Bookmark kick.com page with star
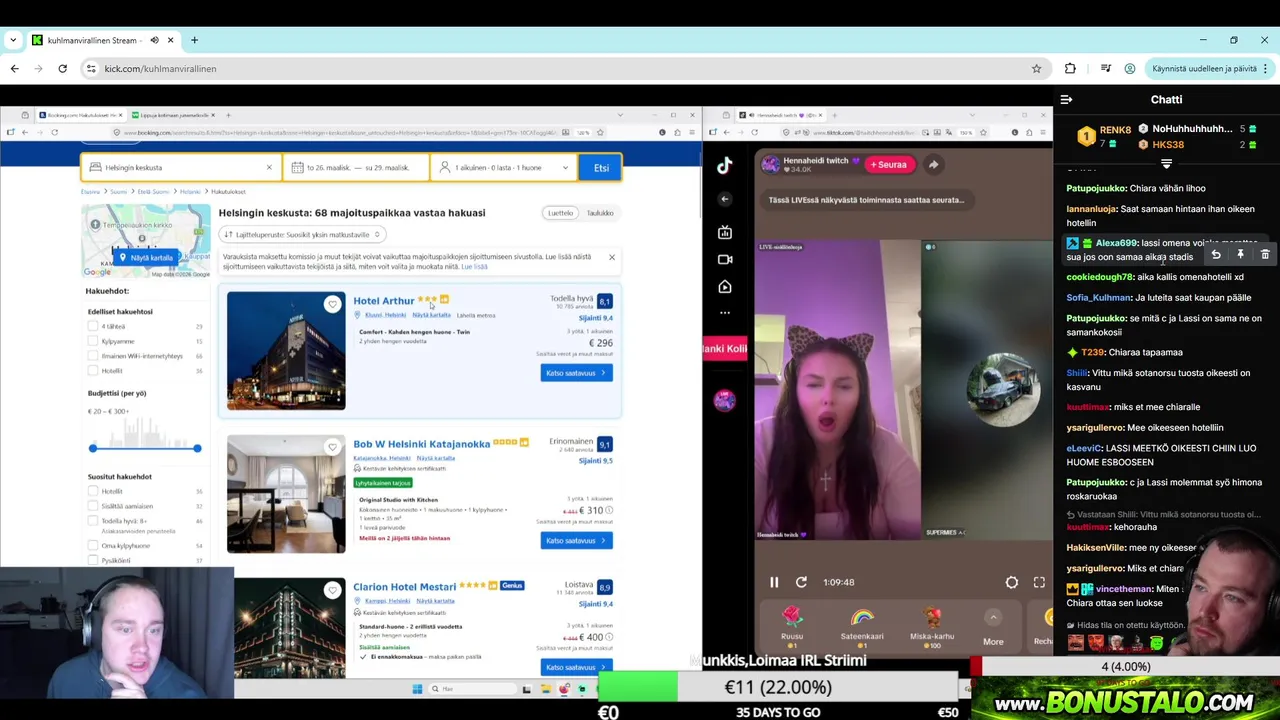 tap(1036, 69)
